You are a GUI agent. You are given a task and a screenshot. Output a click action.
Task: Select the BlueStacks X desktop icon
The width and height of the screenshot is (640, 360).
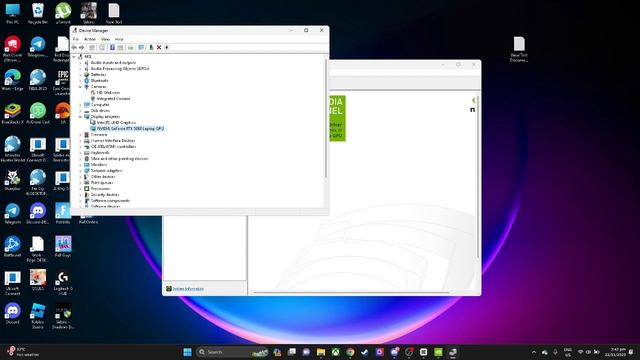(12, 113)
